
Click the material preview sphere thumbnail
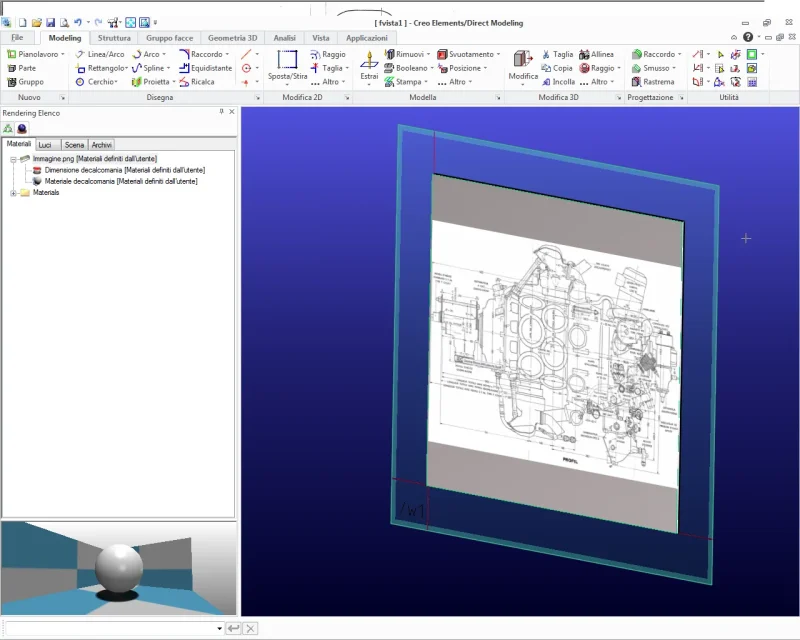click(119, 569)
